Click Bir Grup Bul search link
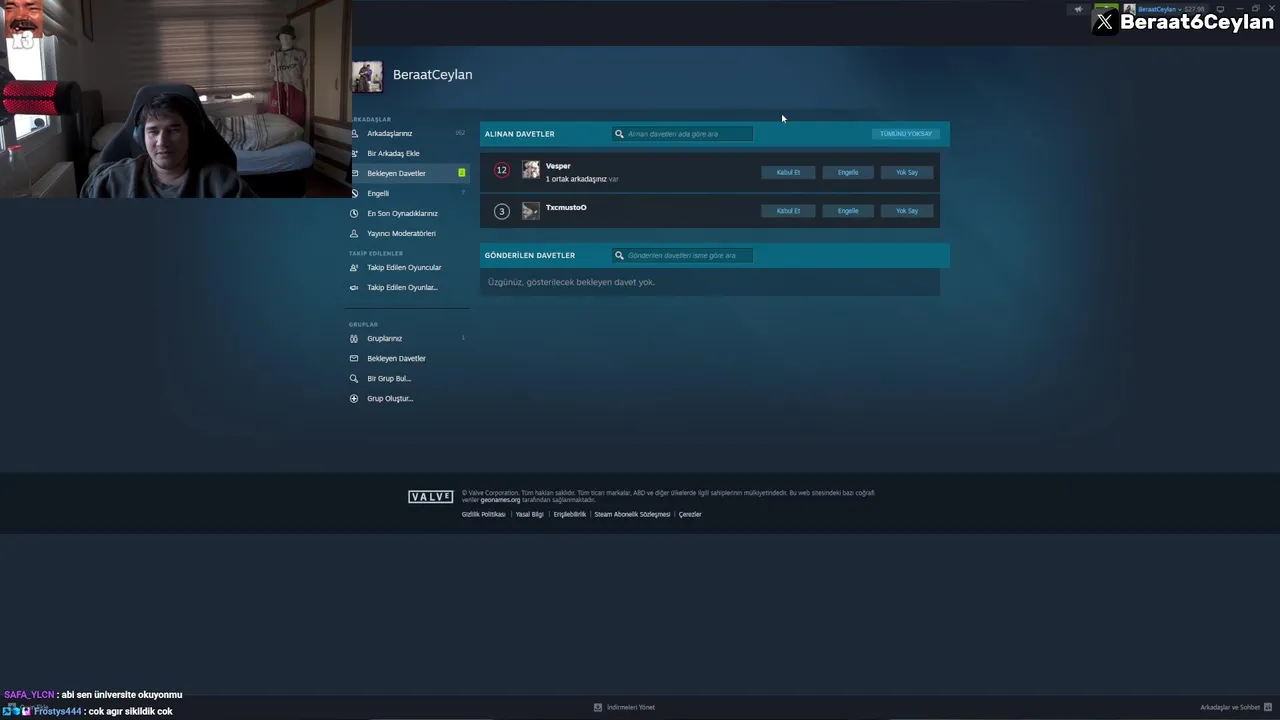1280x720 pixels. 389,378
